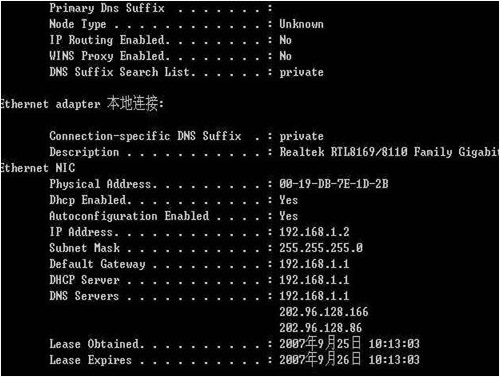Image resolution: width=500 pixels, height=377 pixels.
Task: Click the Node Type value Unknown
Action: point(301,24)
